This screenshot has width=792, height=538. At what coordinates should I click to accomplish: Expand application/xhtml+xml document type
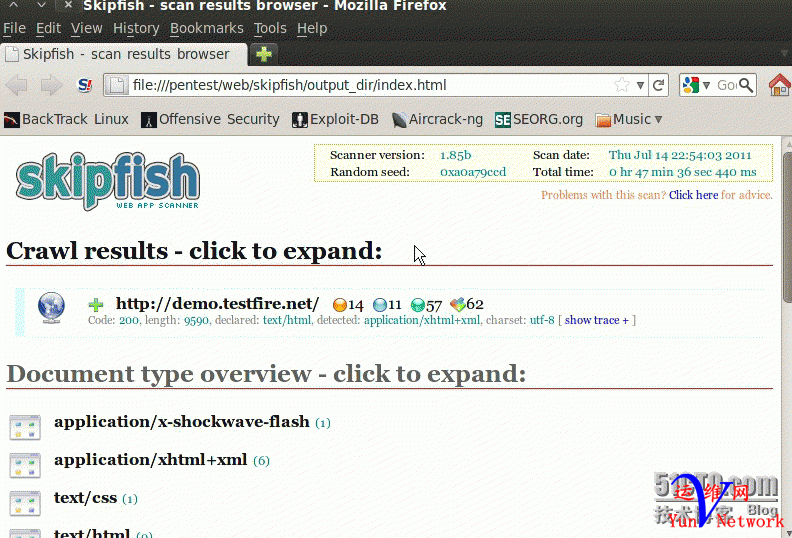(151, 460)
